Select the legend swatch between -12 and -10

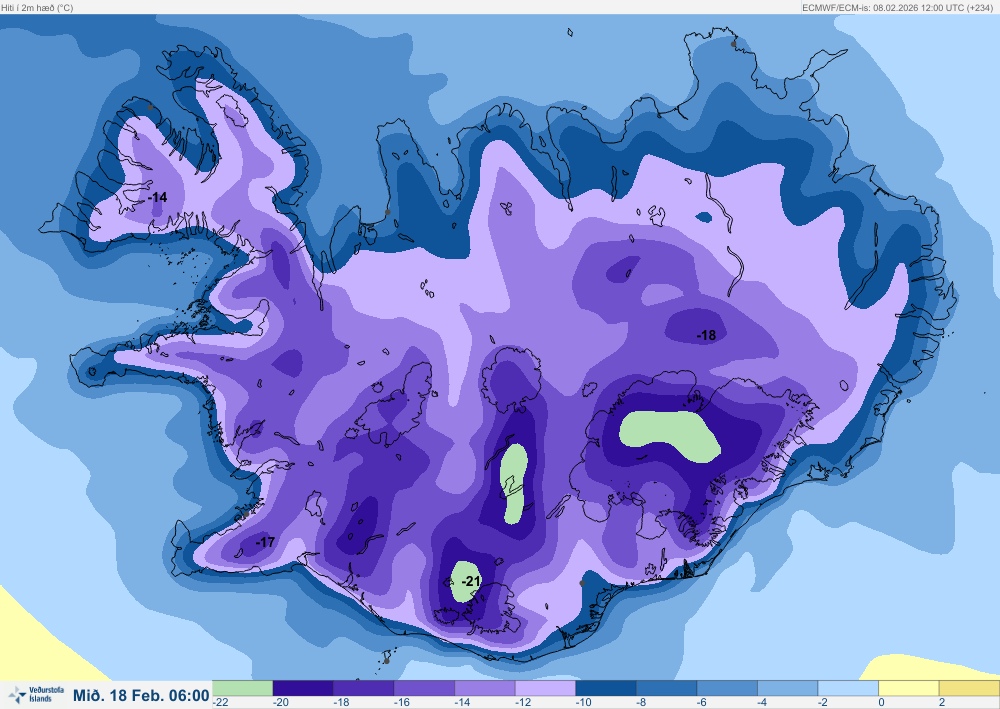point(545,688)
